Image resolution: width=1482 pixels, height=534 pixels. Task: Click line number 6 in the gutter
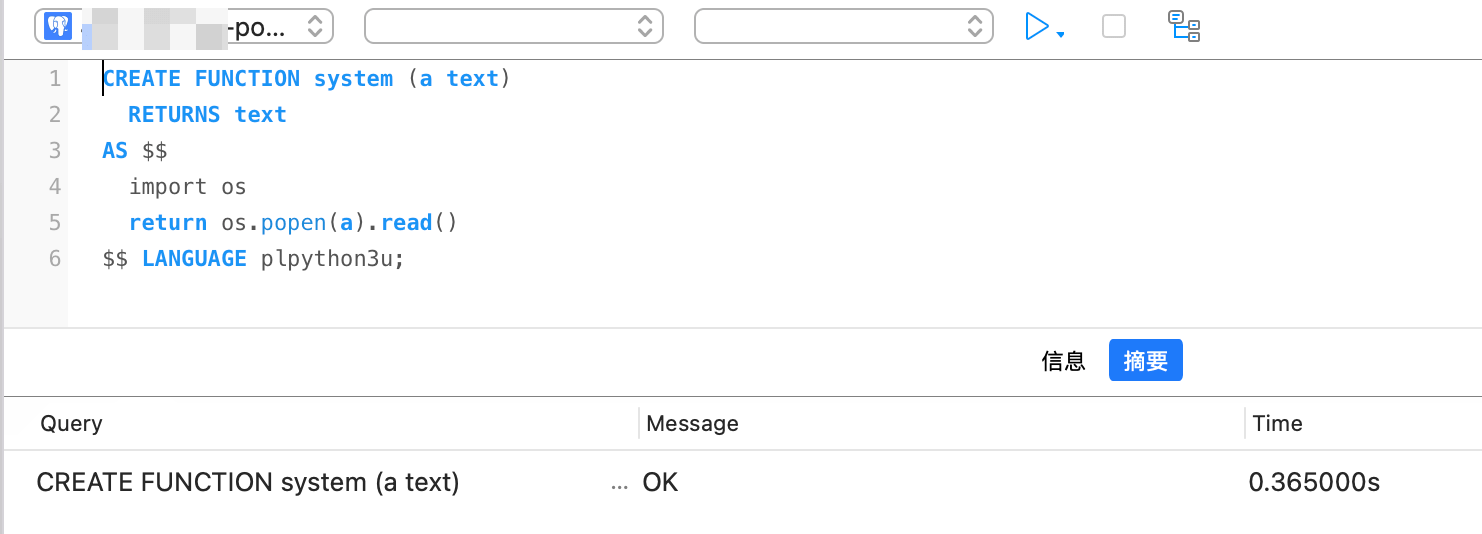tap(54, 259)
